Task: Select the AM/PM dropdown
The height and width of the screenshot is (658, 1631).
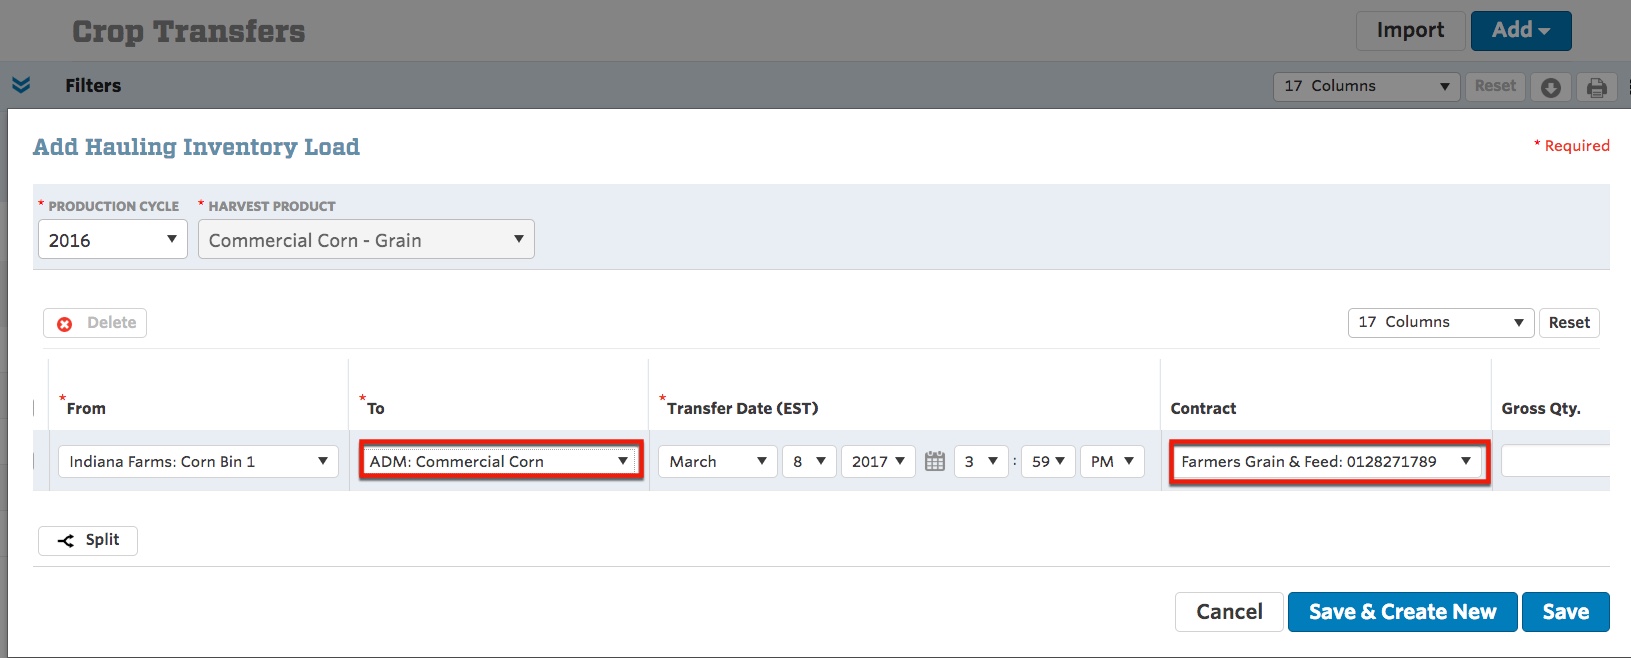Action: pyautogui.click(x=1112, y=461)
